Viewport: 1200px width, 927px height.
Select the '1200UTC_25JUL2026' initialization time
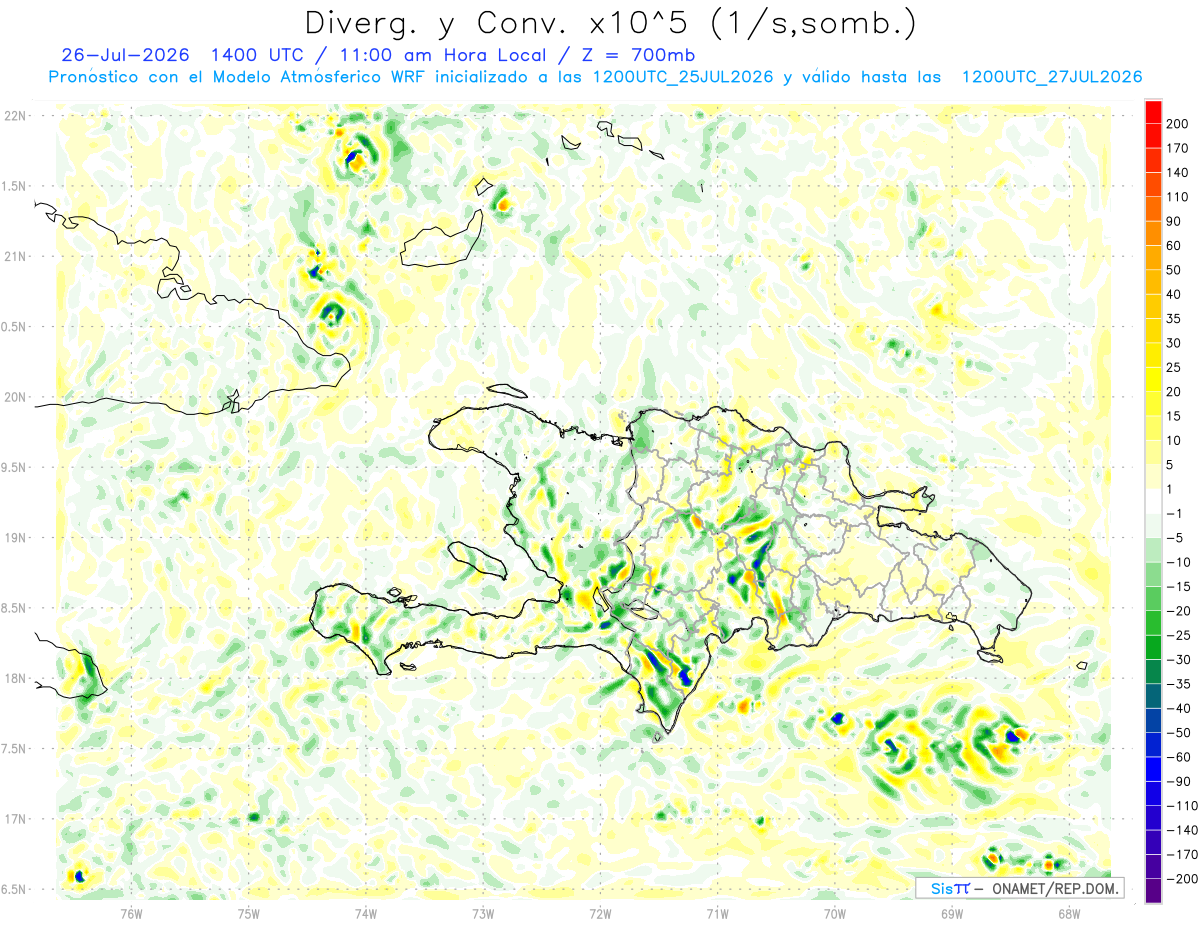[x=683, y=77]
